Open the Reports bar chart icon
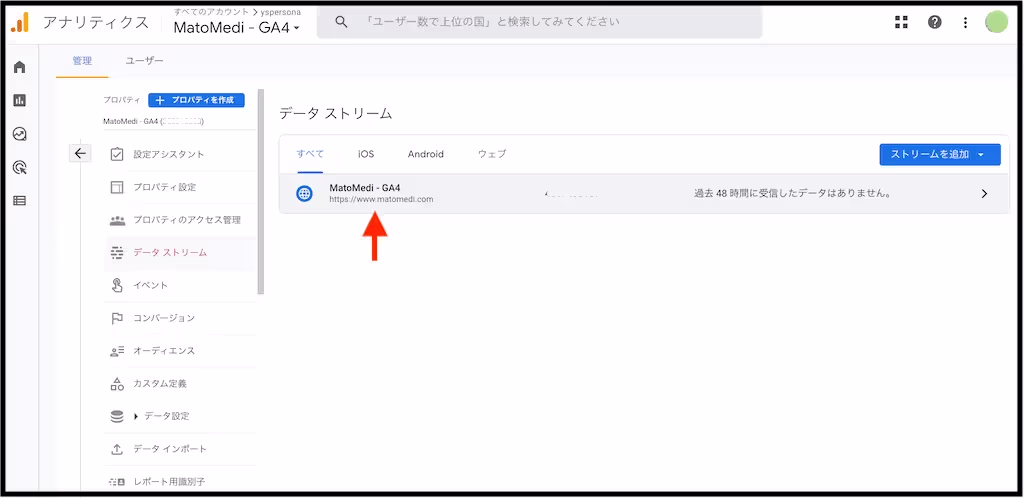 coord(20,101)
